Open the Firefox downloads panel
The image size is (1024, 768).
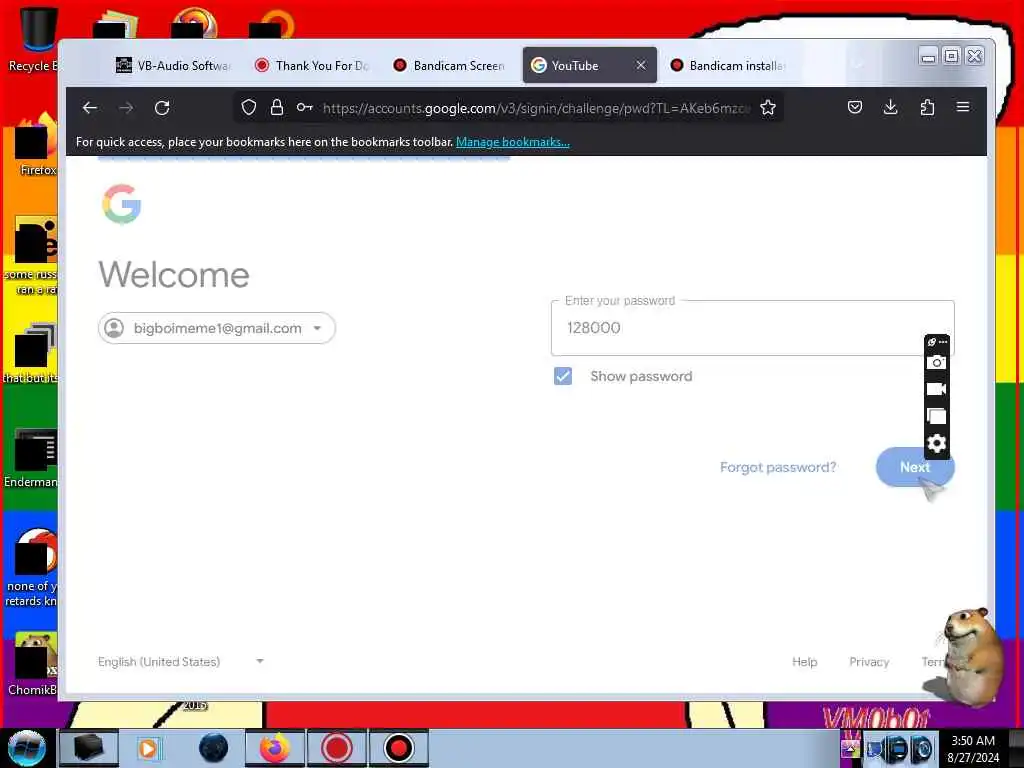pyautogui.click(x=890, y=107)
